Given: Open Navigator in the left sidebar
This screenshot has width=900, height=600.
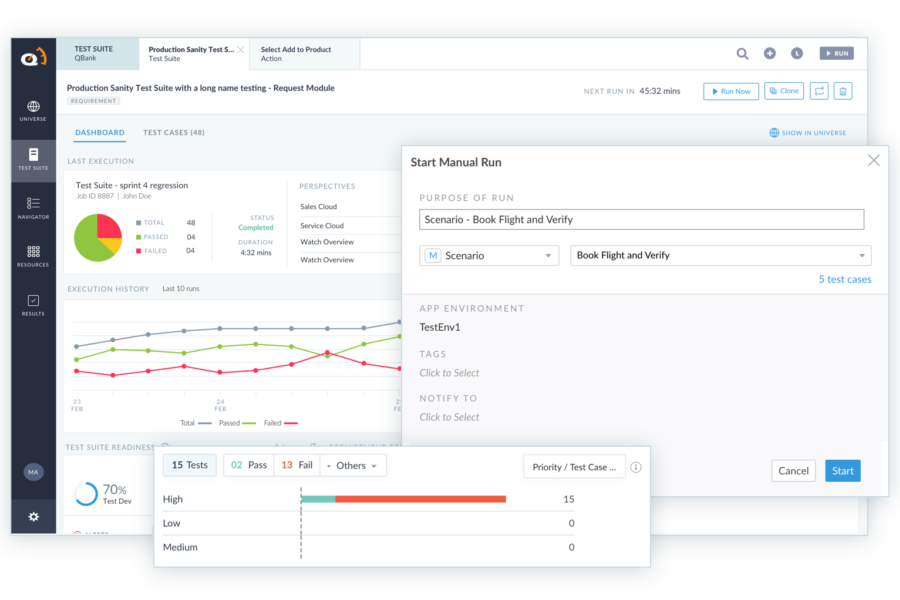Looking at the screenshot, I should click(33, 207).
